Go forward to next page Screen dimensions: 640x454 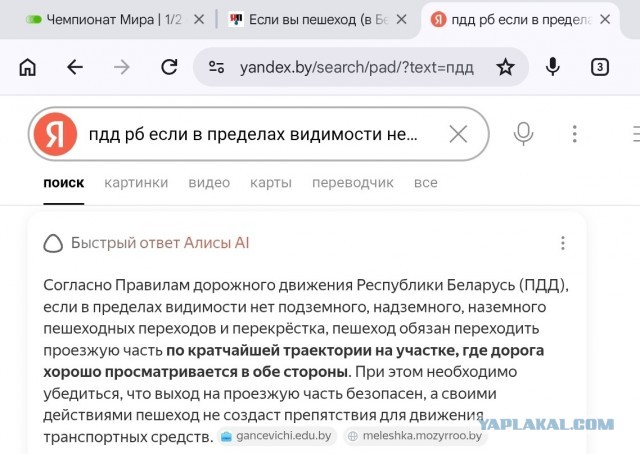[122, 67]
